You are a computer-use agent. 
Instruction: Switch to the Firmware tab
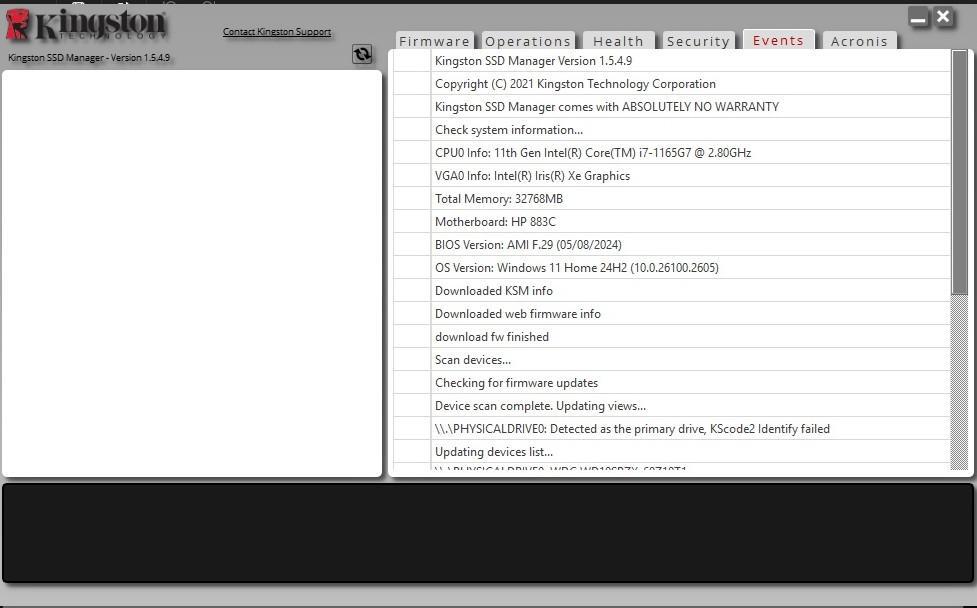point(434,41)
